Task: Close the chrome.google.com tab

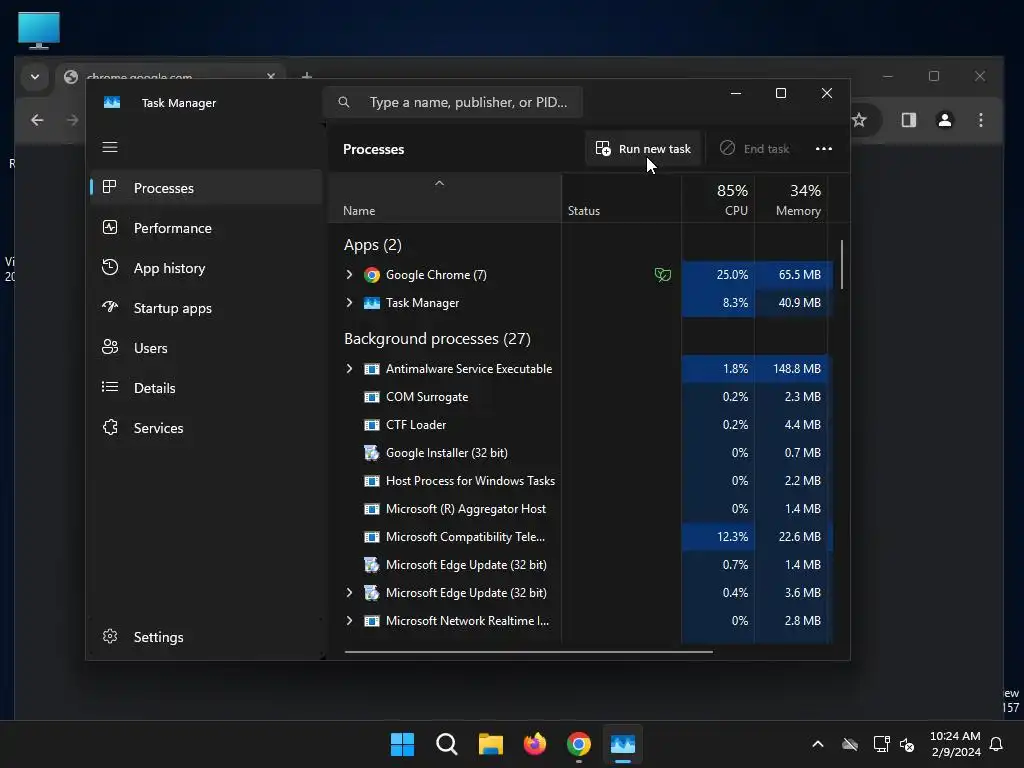Action: 271,76
